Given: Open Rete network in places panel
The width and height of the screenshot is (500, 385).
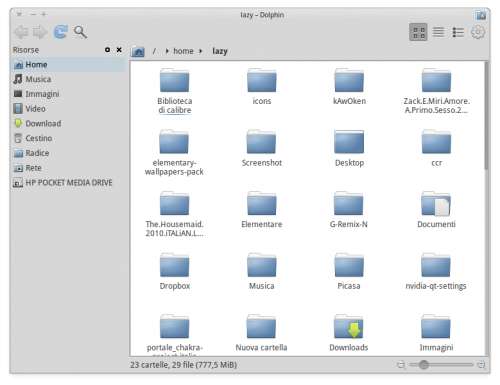Looking at the screenshot, I should click(69, 168).
